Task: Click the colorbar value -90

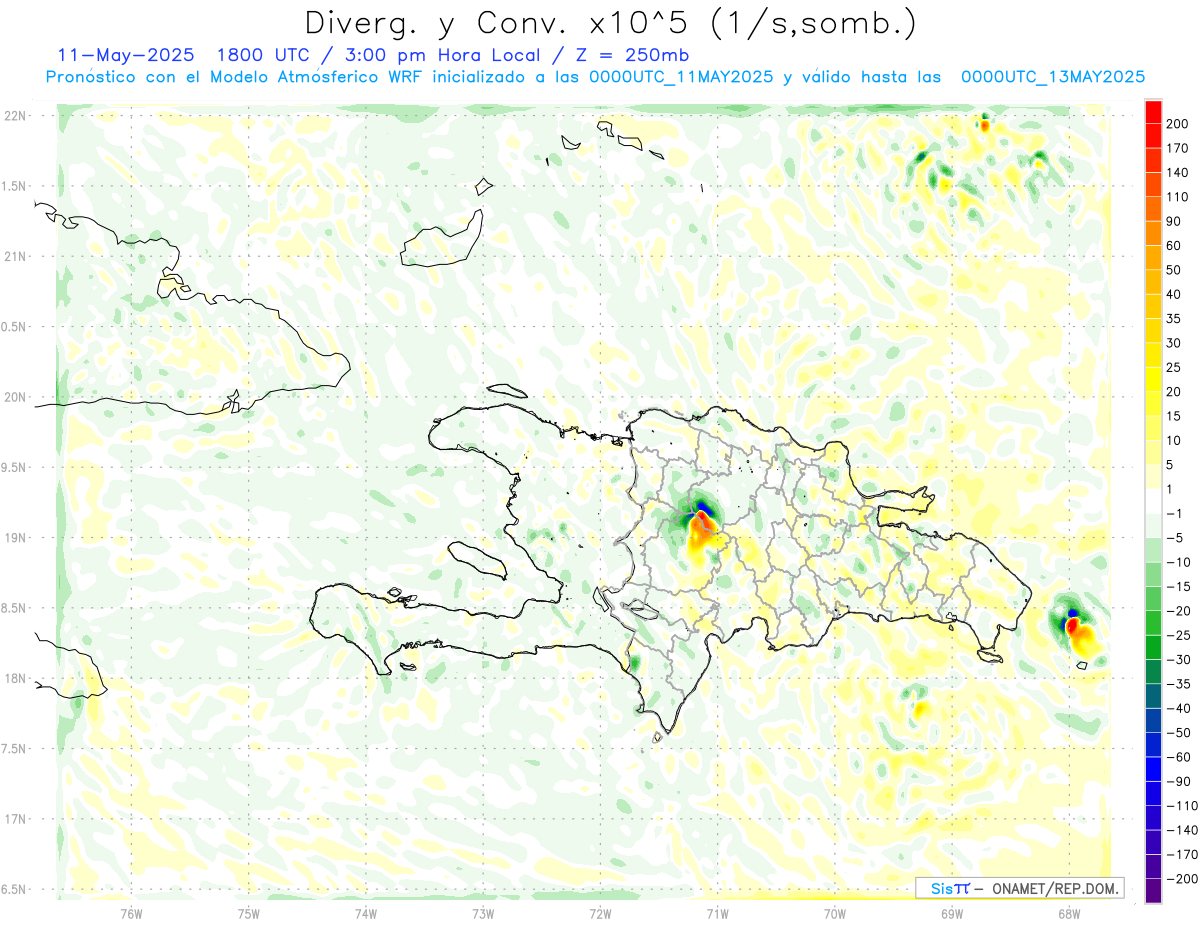Action: click(x=1178, y=781)
